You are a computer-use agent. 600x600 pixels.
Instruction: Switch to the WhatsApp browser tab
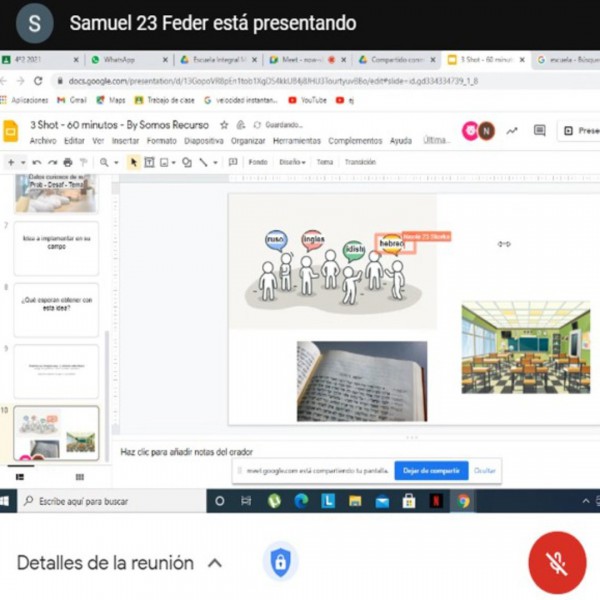(129, 60)
